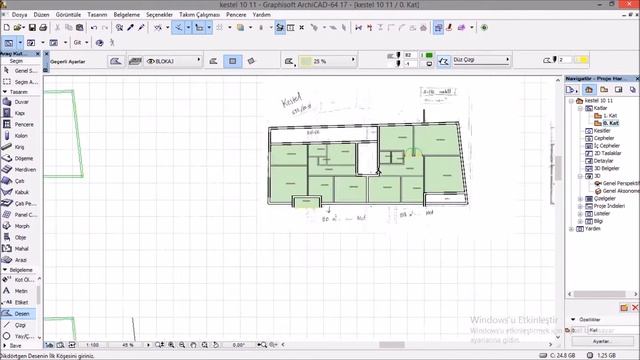Open the Düzen menu

tap(41, 14)
